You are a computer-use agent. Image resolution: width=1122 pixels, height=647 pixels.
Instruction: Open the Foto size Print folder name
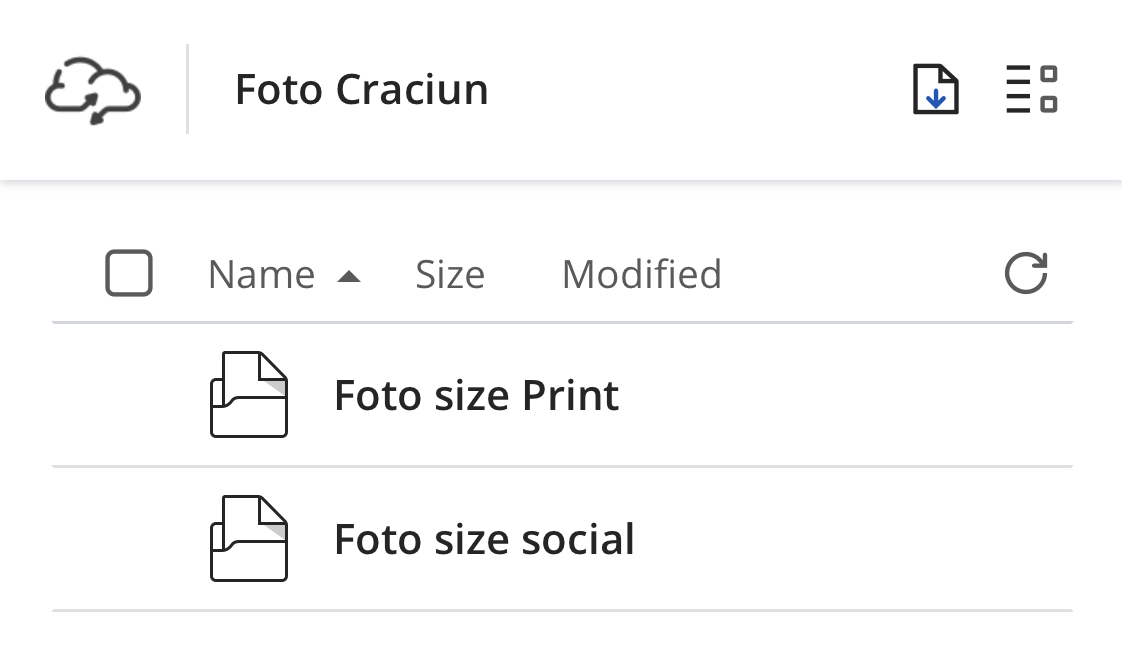click(476, 396)
